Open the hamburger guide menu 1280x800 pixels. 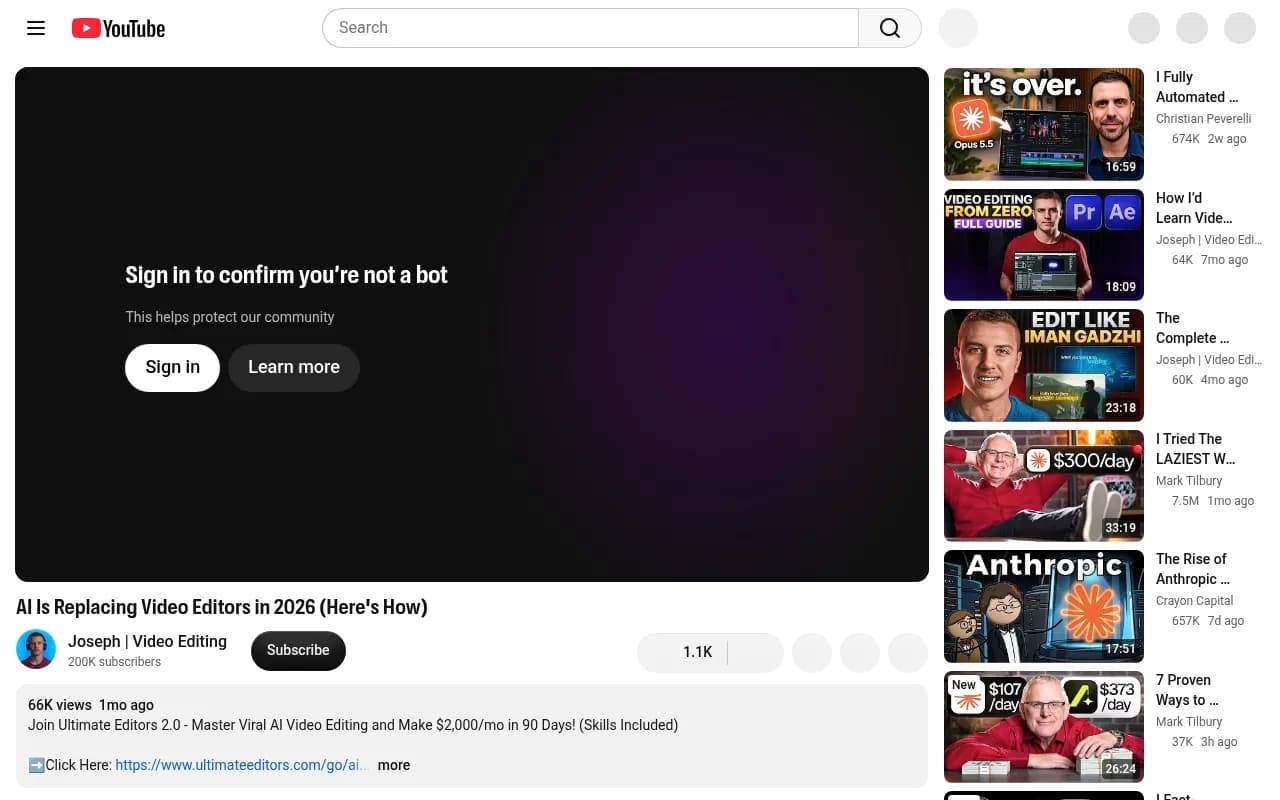[x=36, y=28]
